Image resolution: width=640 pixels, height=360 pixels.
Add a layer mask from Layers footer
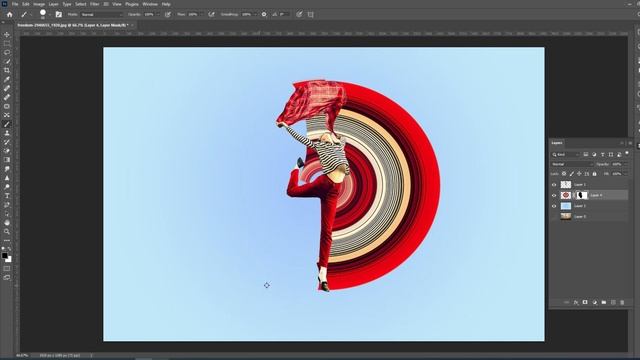click(585, 302)
